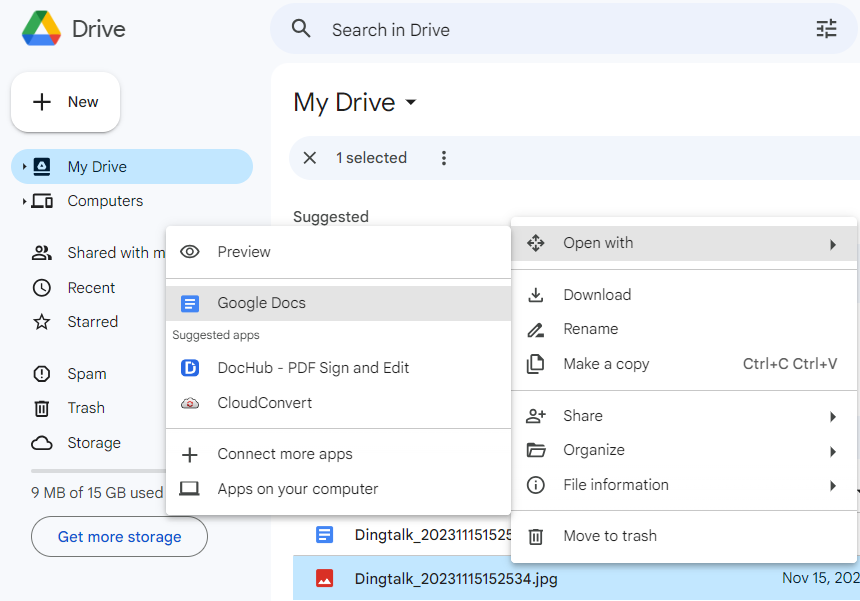The width and height of the screenshot is (860, 601).
Task: Expand the Share submenu arrow
Action: click(833, 417)
